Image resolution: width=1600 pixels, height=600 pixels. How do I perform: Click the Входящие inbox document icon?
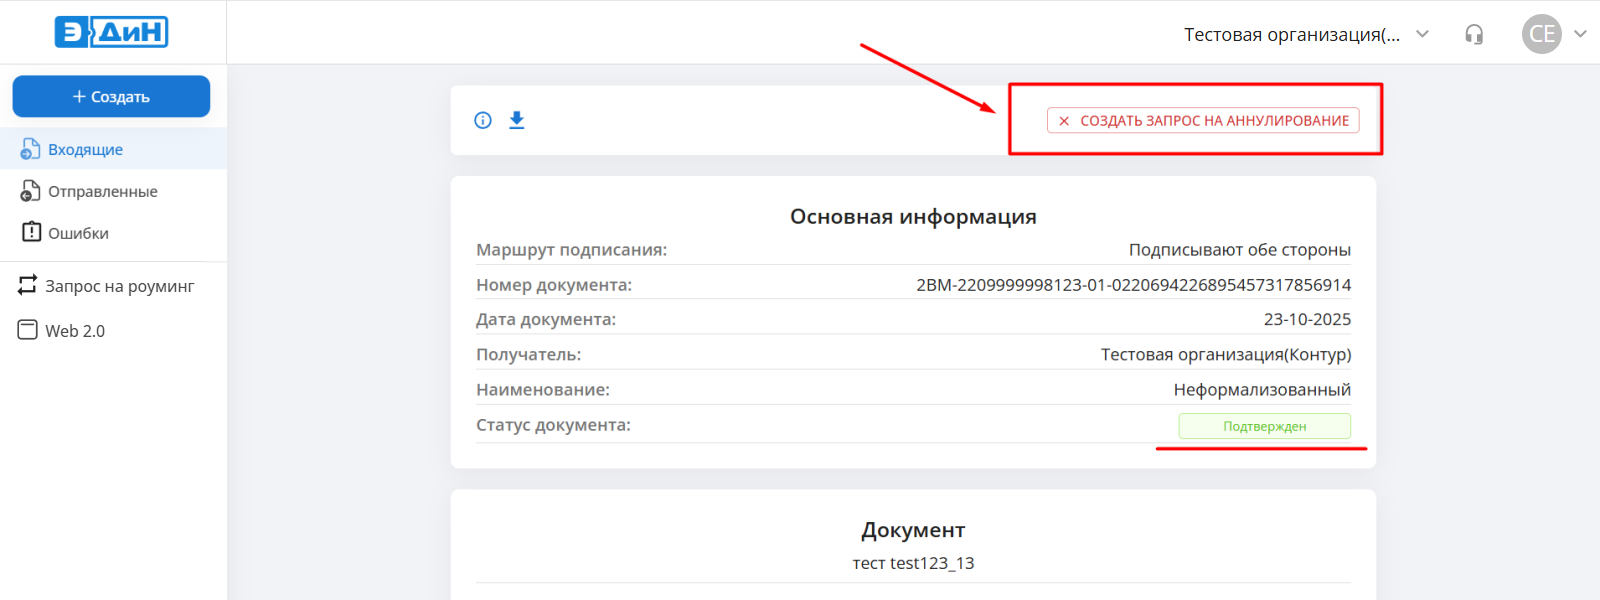[31, 149]
